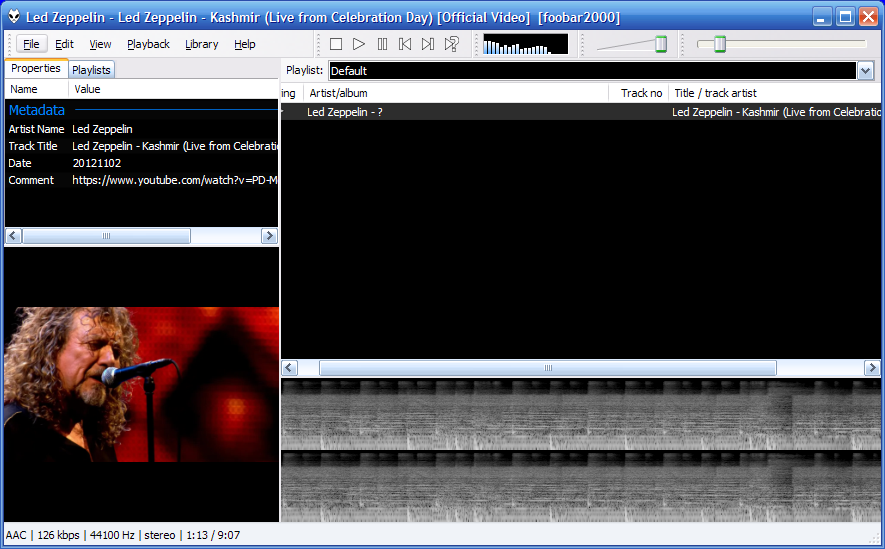Skip to the next track

428,44
